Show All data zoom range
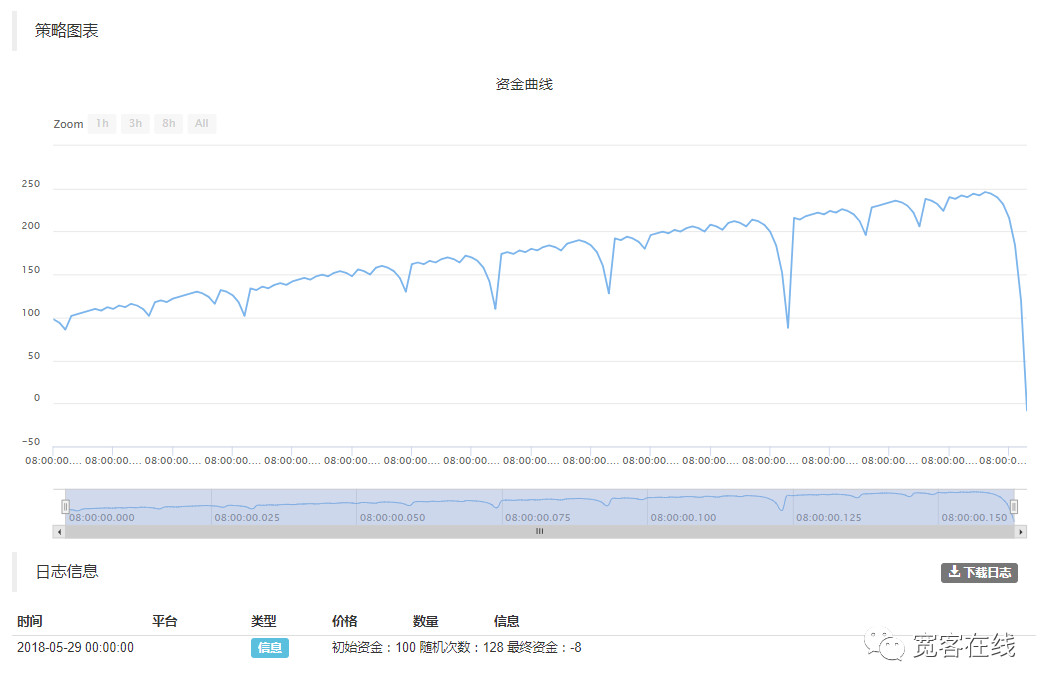 [201, 124]
